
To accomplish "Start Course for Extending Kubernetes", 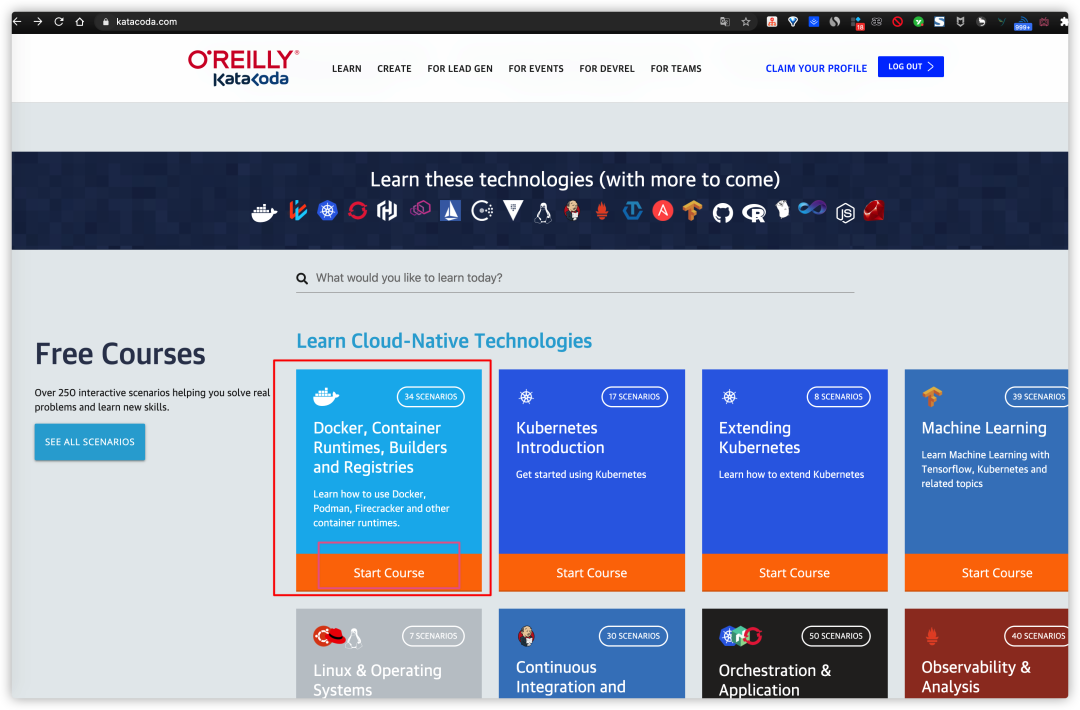I will pos(794,572).
